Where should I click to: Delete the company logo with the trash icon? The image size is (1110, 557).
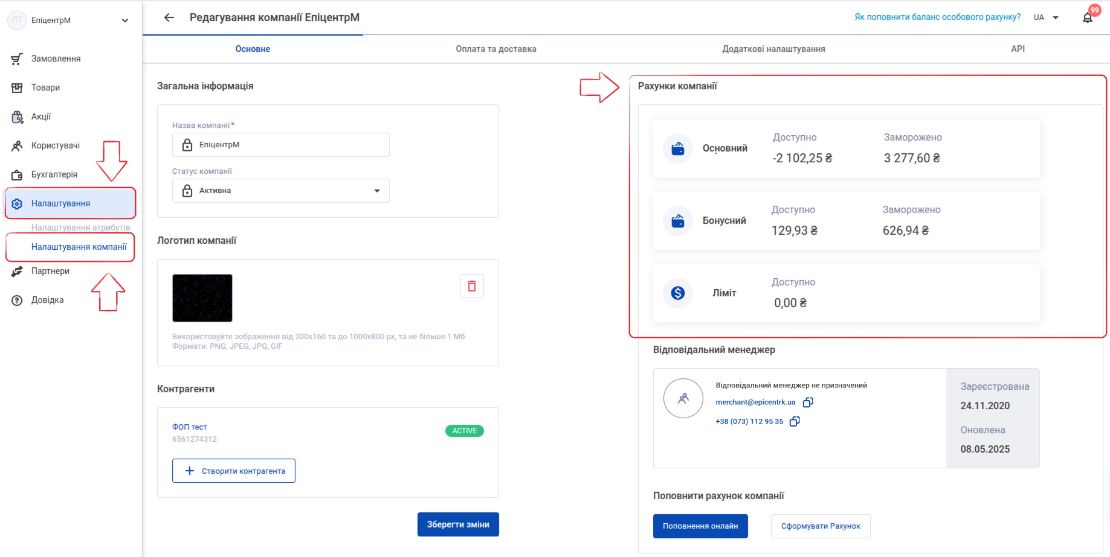[x=471, y=286]
